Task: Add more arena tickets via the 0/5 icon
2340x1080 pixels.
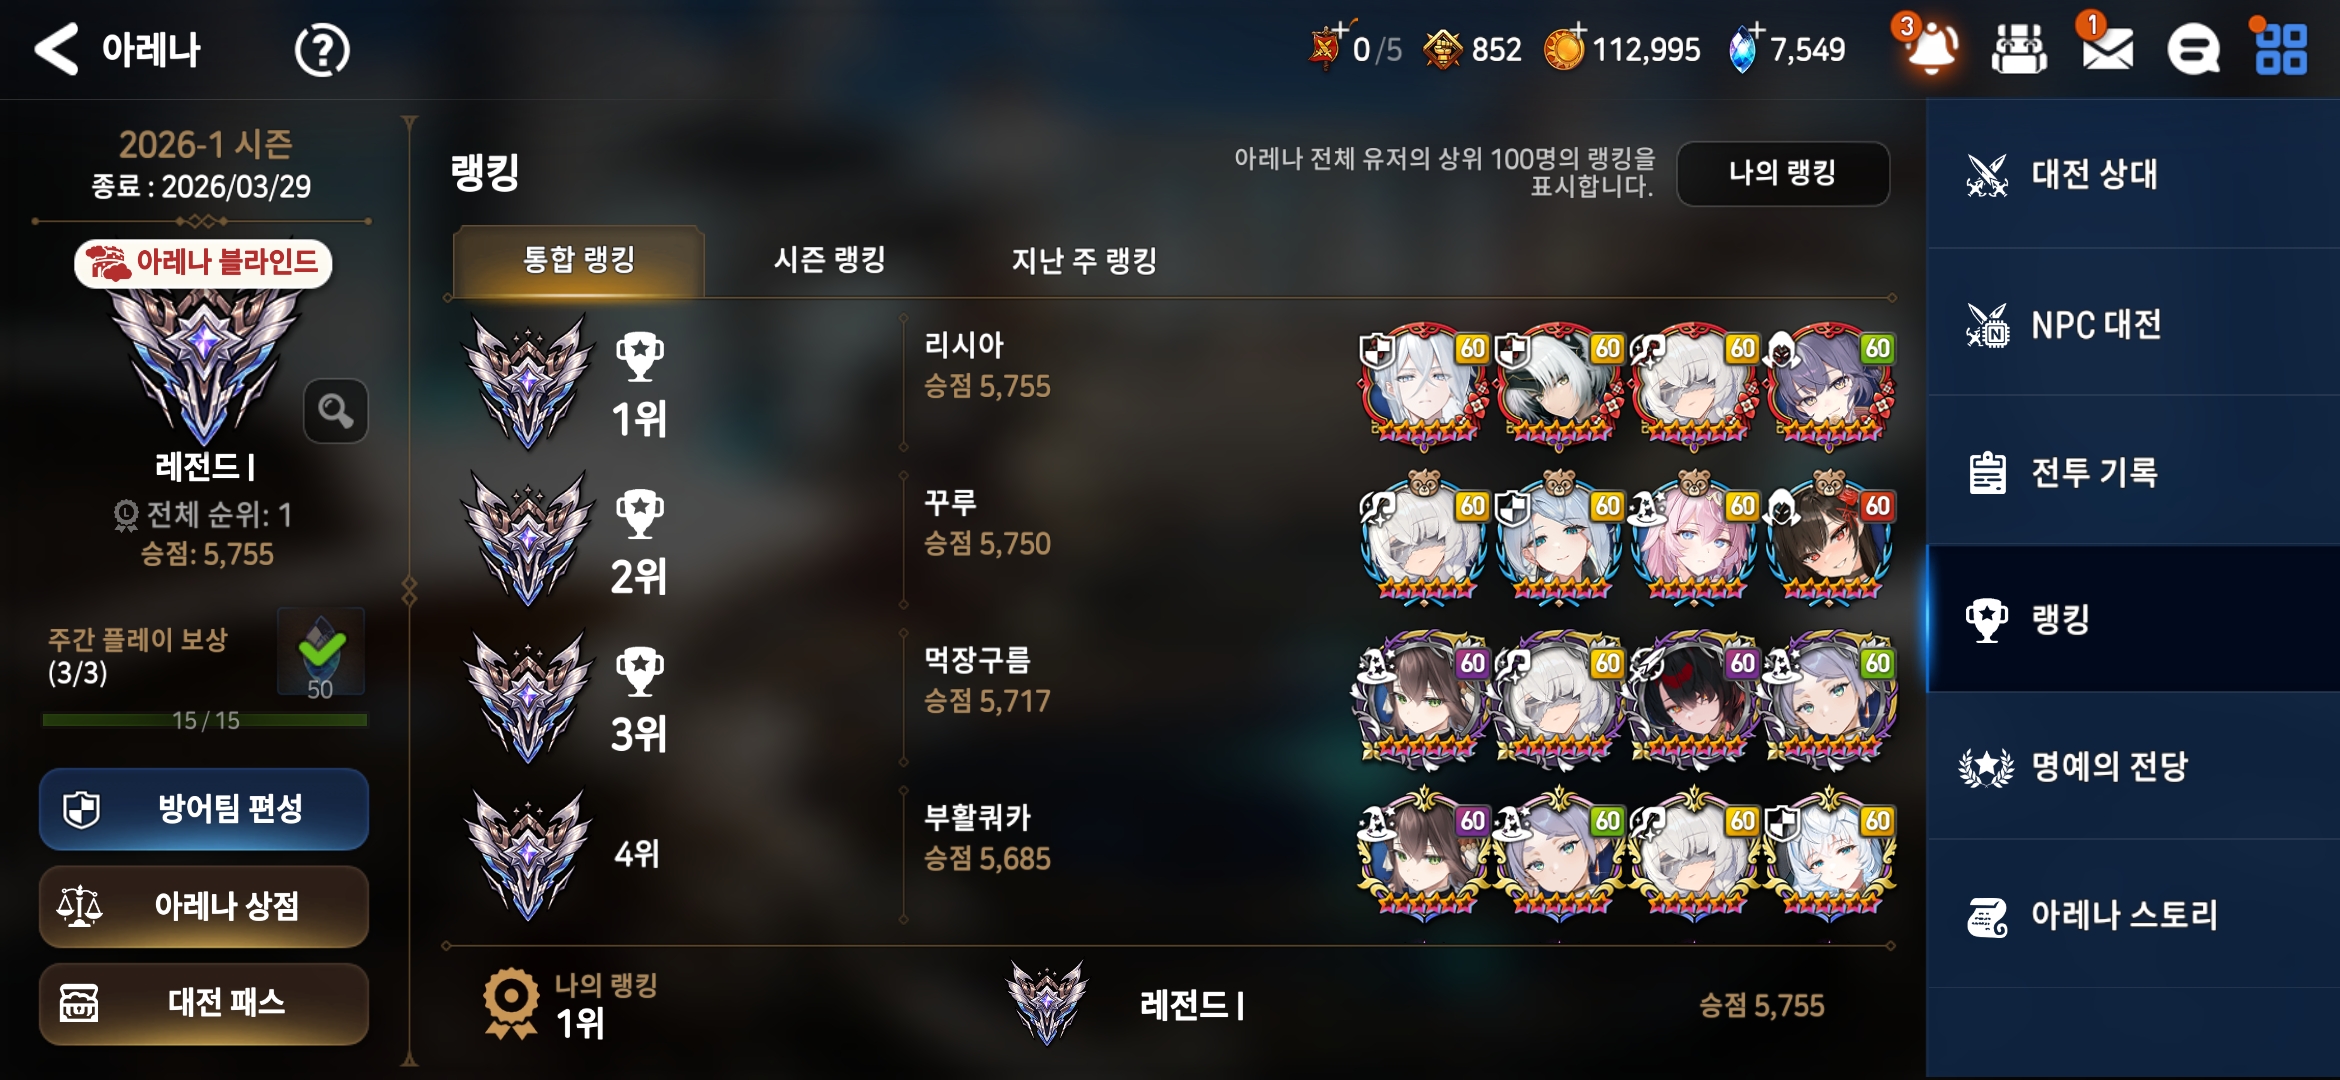Action: point(1326,46)
